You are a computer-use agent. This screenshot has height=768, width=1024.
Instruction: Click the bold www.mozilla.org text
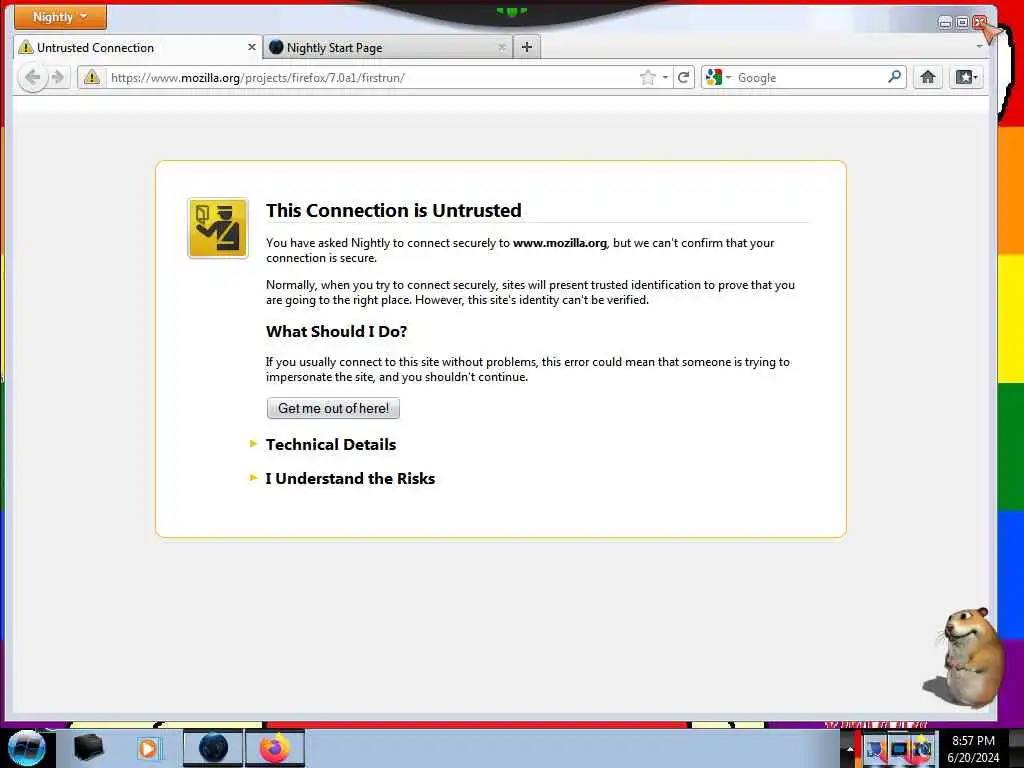[560, 243]
